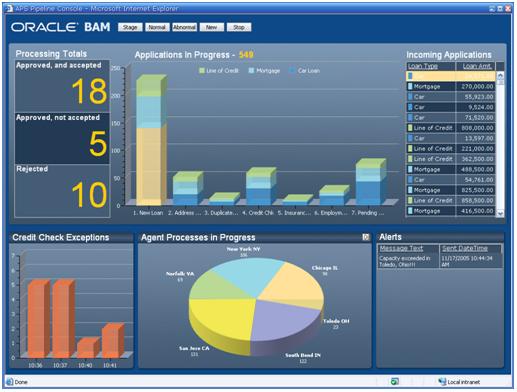Select the Mortgage 416,500.00 row
Image resolution: width=517 pixels, height=392 pixels.
tap(450, 211)
